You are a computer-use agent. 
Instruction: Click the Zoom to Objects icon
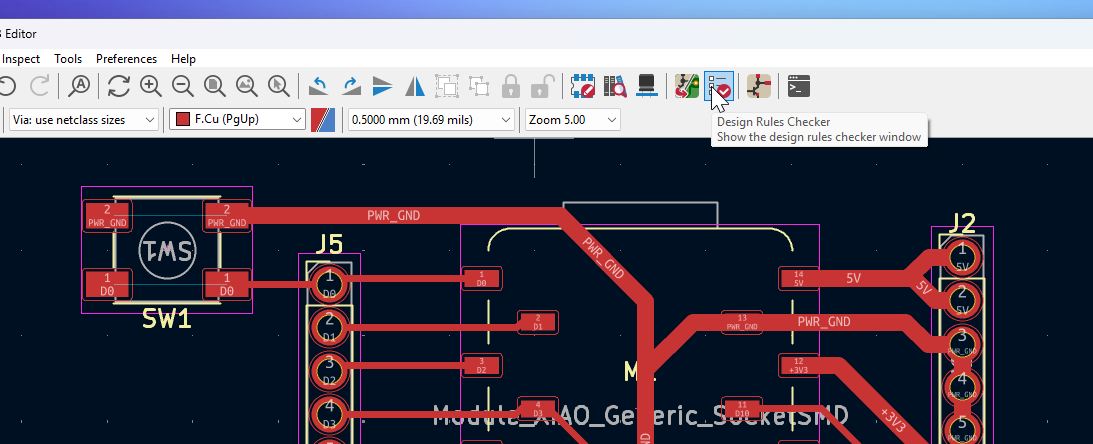(247, 86)
